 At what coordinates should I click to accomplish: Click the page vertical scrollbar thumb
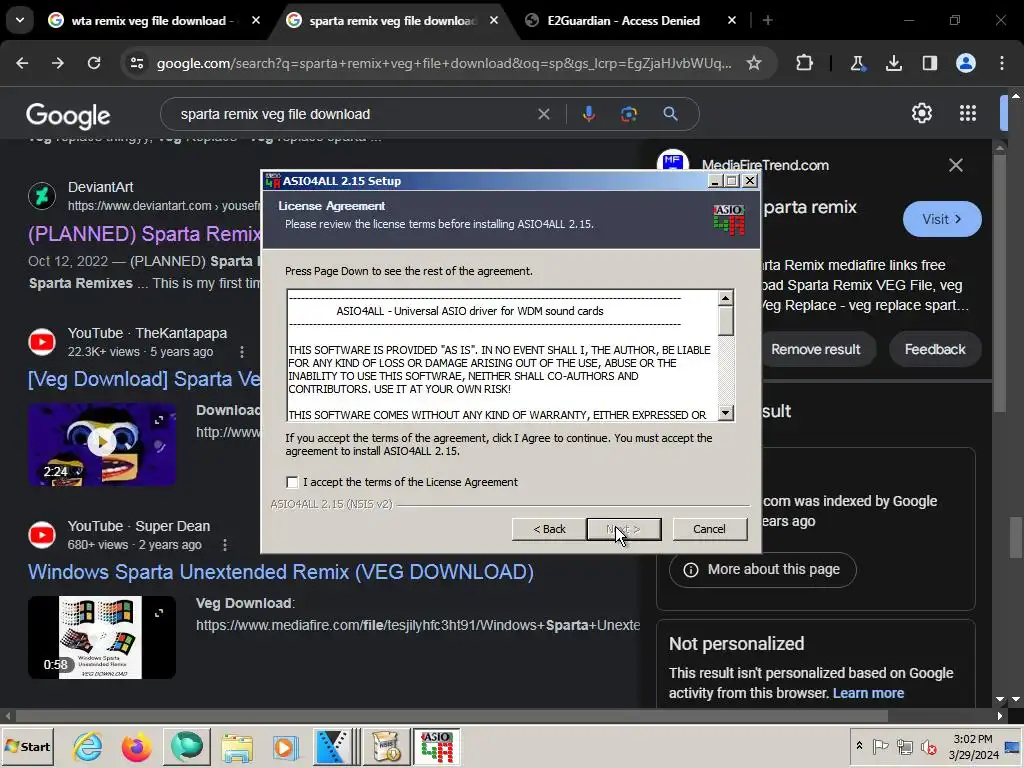point(1017,537)
